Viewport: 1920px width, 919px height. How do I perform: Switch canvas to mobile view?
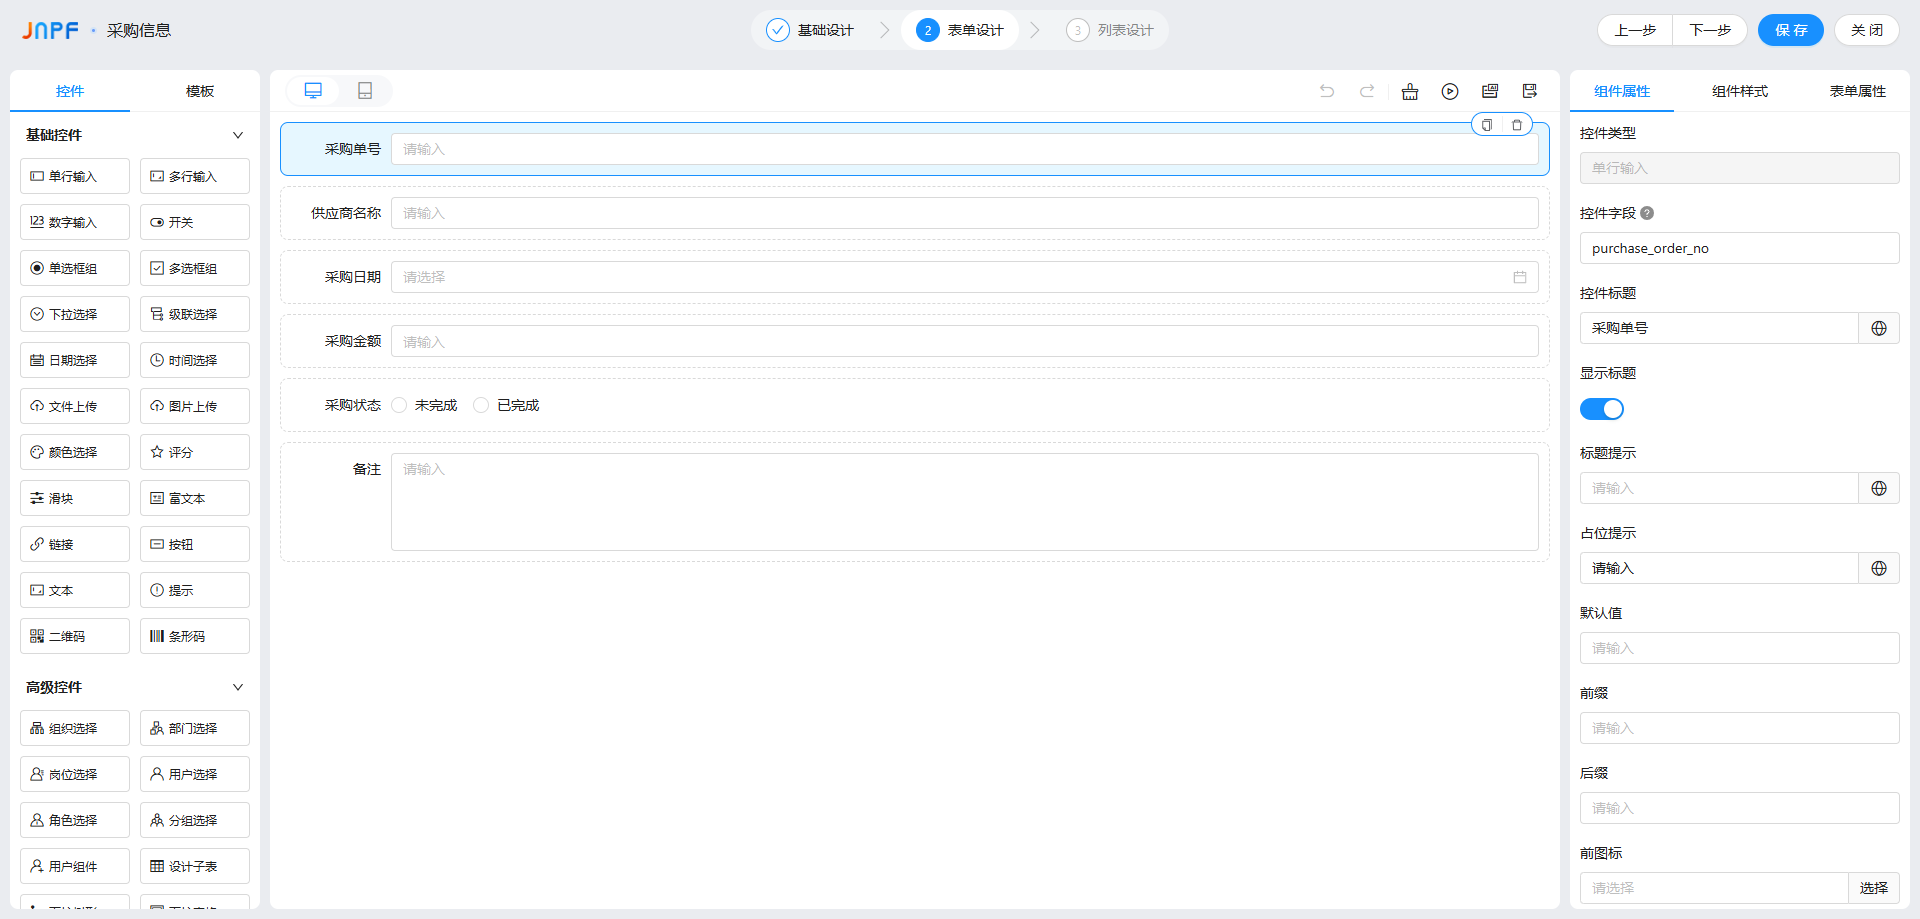pyautogui.click(x=365, y=91)
